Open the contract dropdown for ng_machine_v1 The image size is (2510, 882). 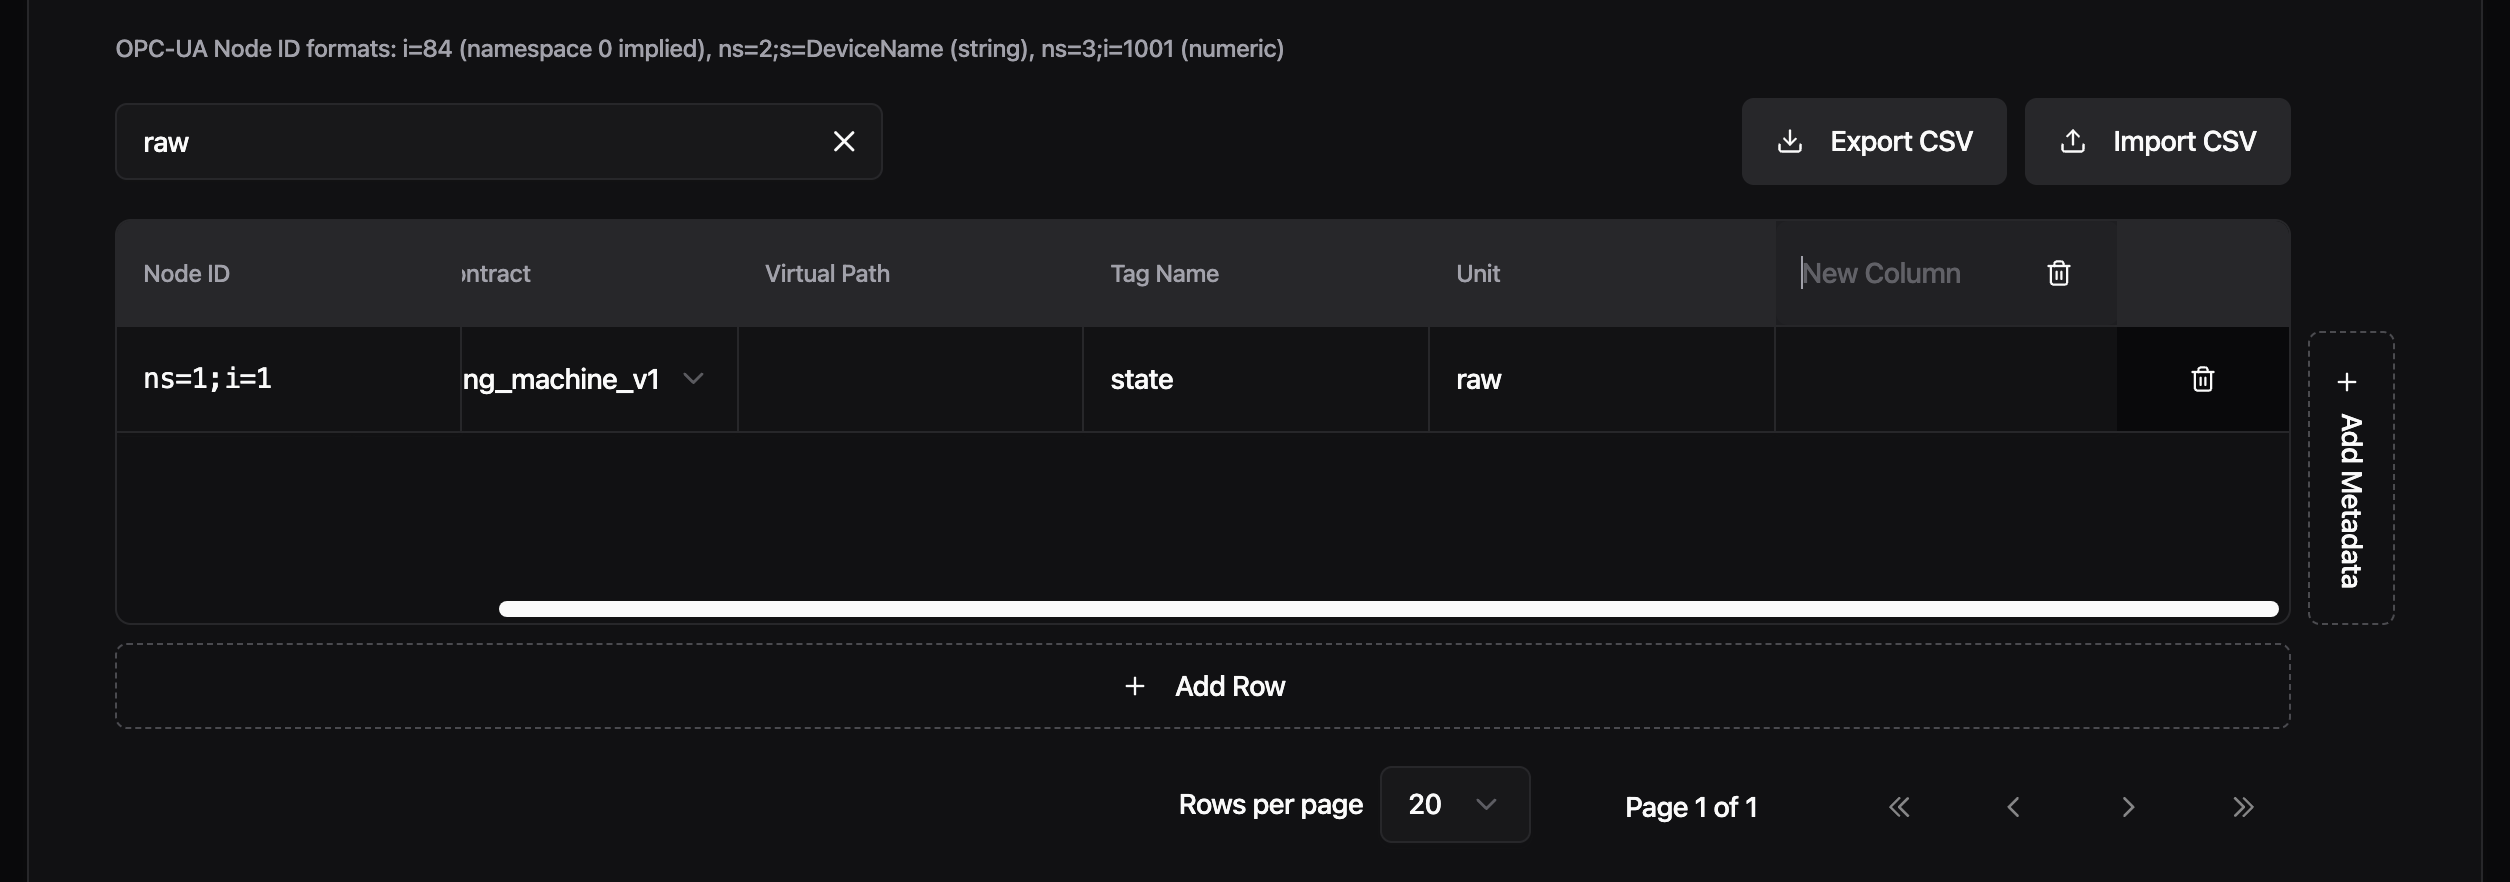(x=599, y=379)
